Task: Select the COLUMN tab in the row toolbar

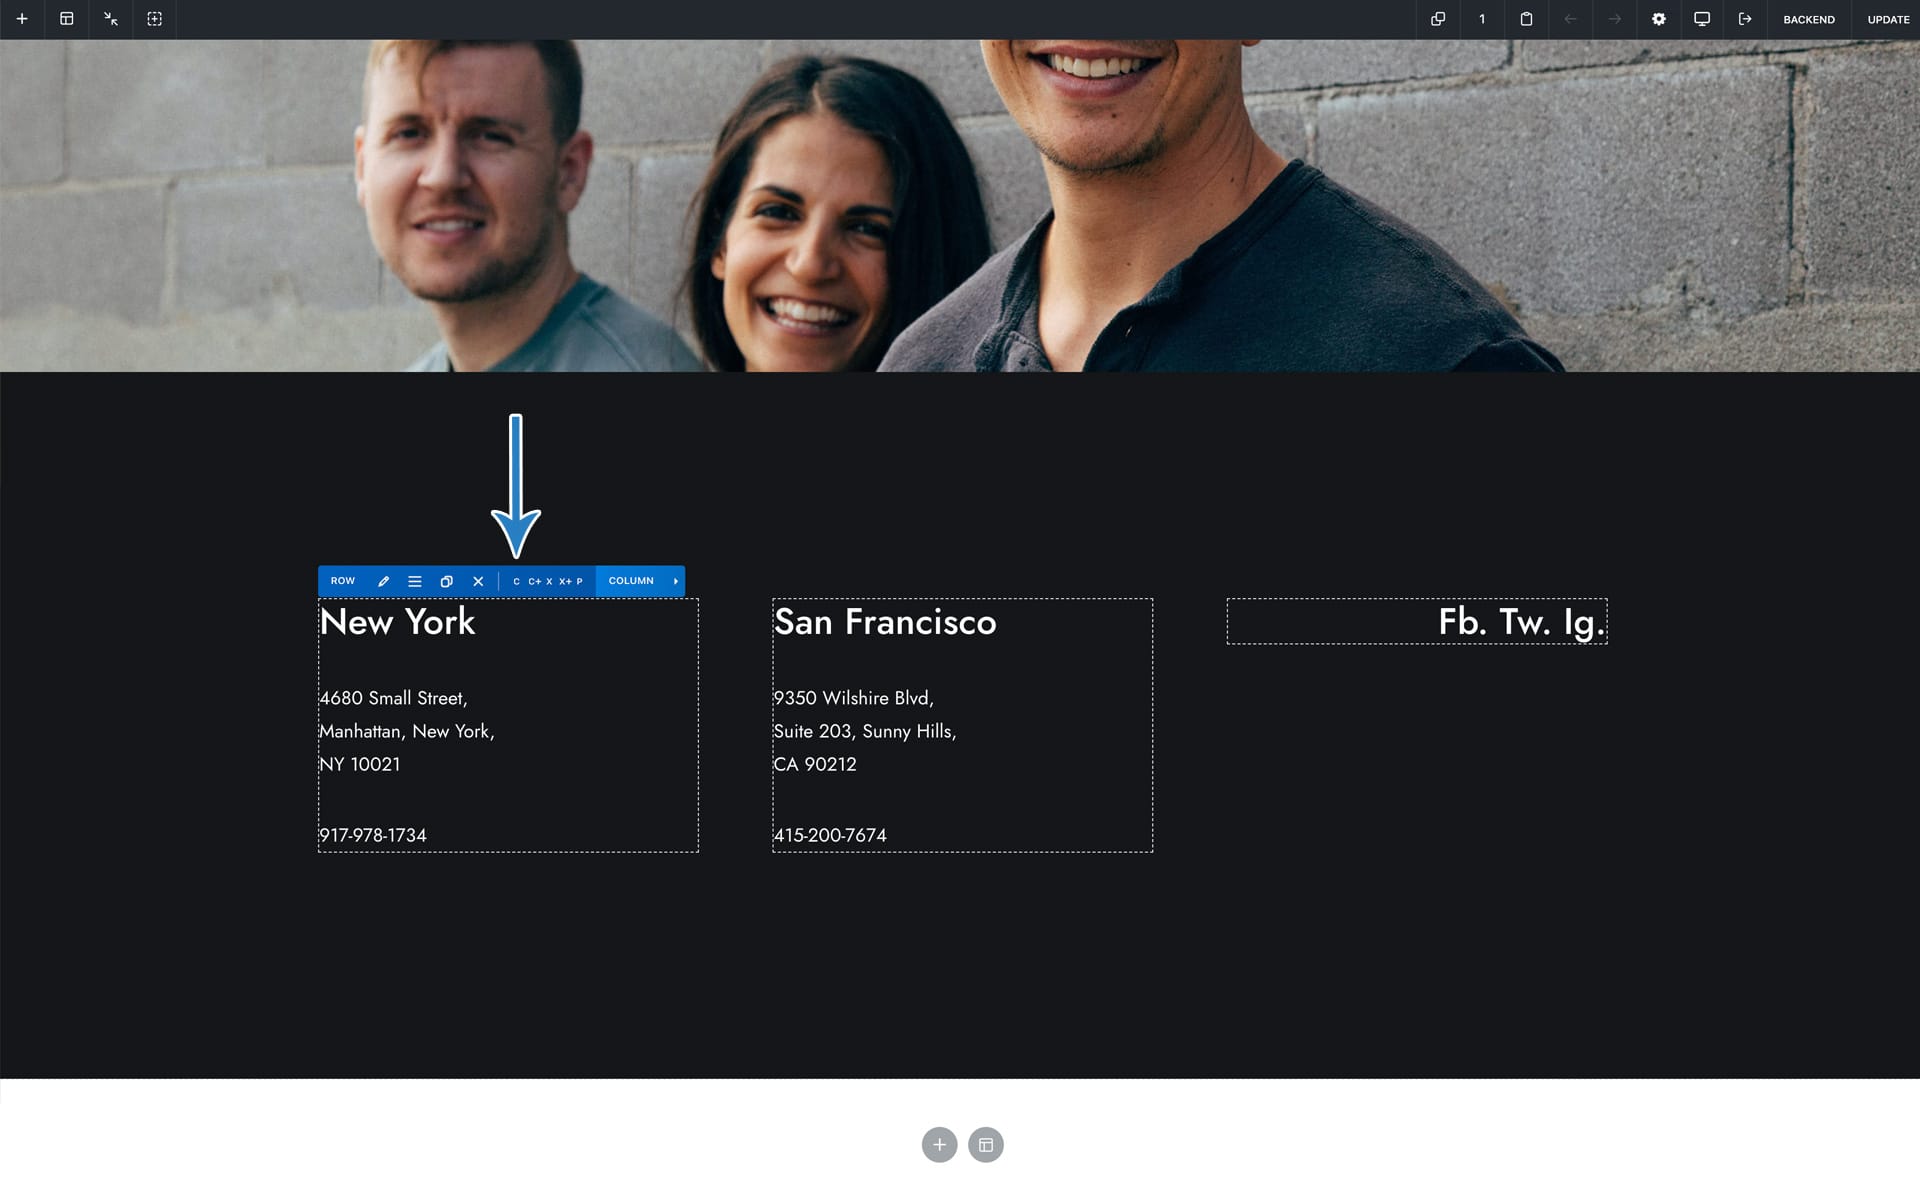Action: click(x=631, y=581)
